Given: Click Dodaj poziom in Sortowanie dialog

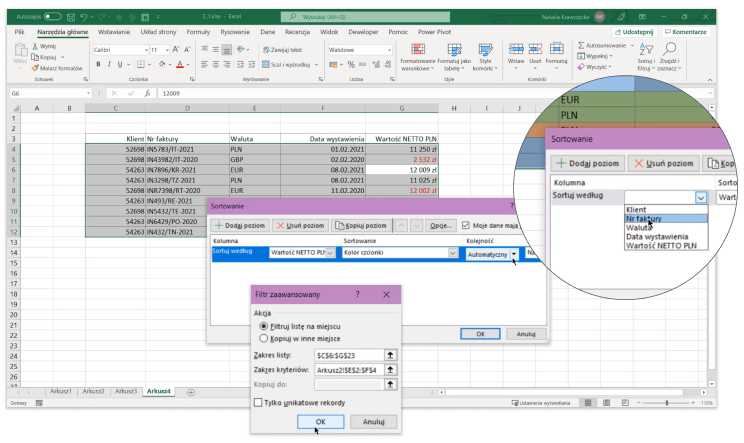Looking at the screenshot, I should pos(239,226).
